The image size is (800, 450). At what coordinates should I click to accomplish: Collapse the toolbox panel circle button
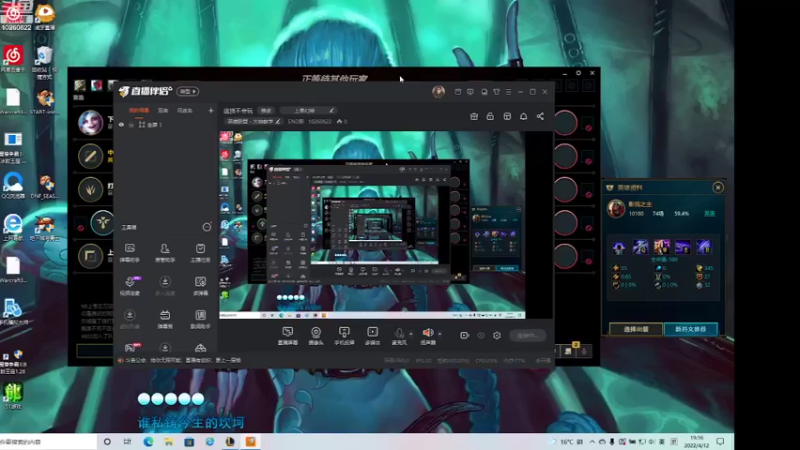(207, 227)
